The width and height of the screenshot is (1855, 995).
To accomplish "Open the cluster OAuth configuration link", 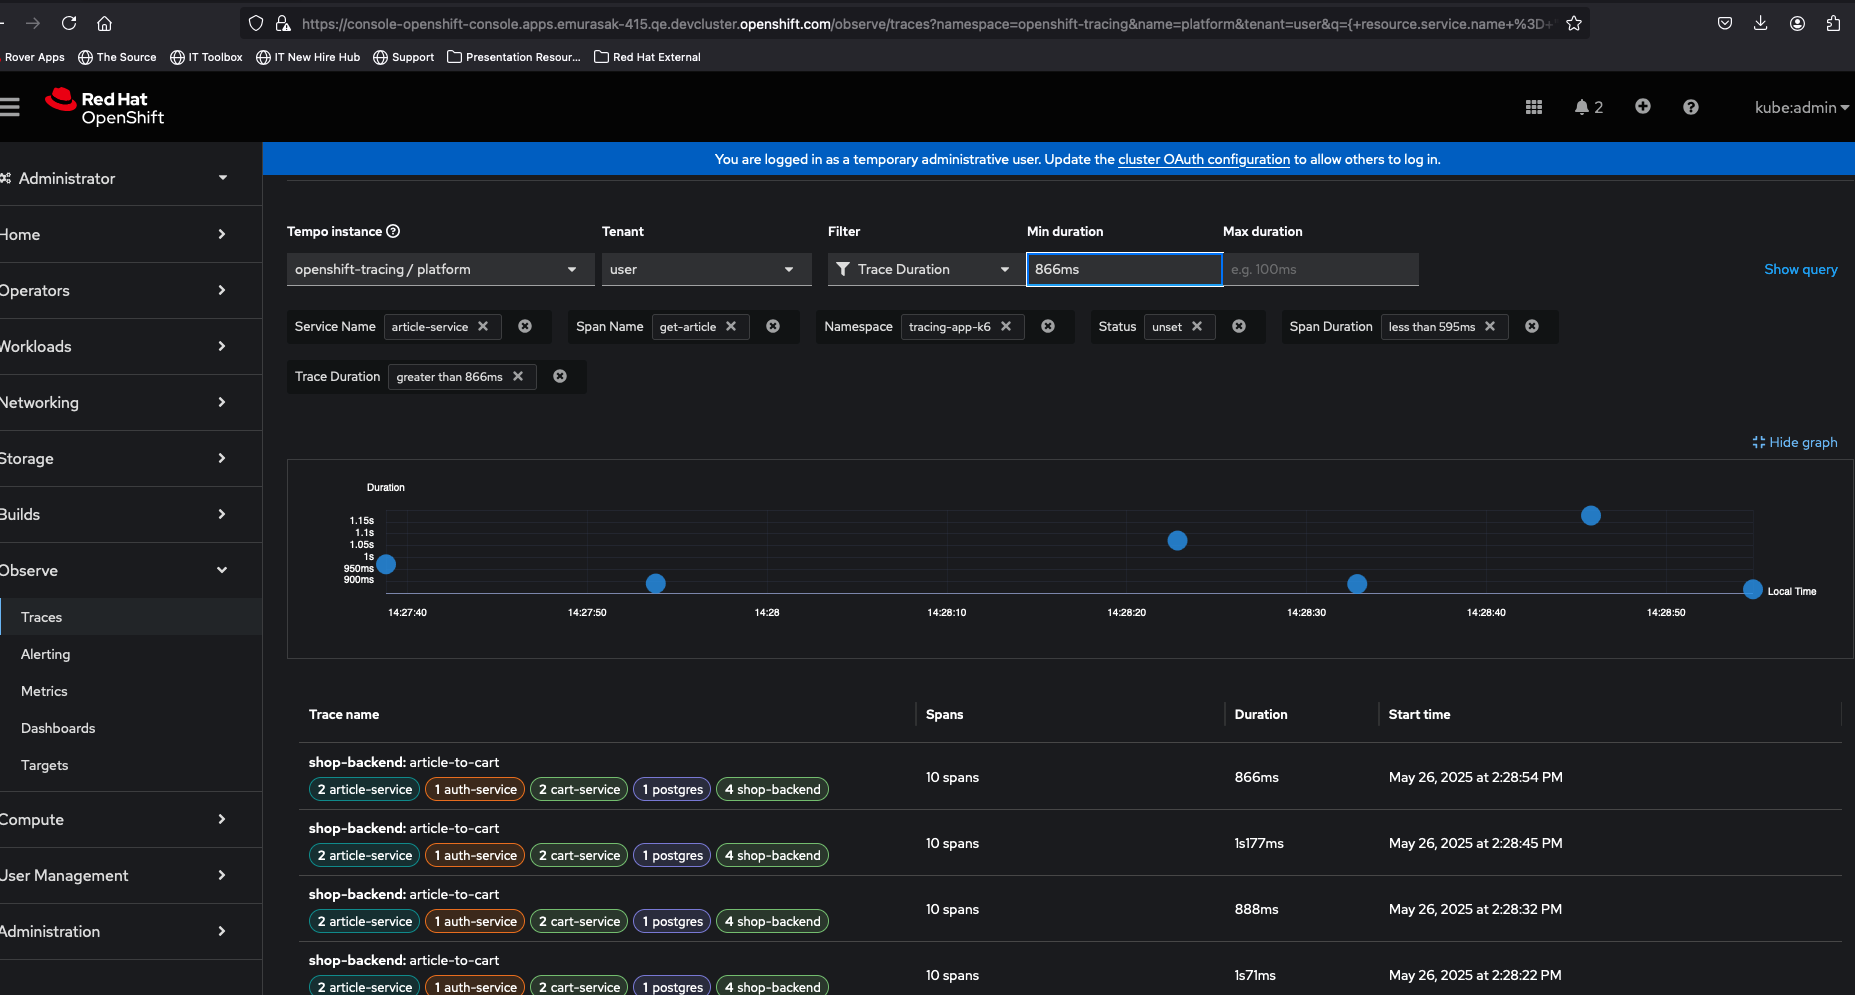I will coord(1203,159).
